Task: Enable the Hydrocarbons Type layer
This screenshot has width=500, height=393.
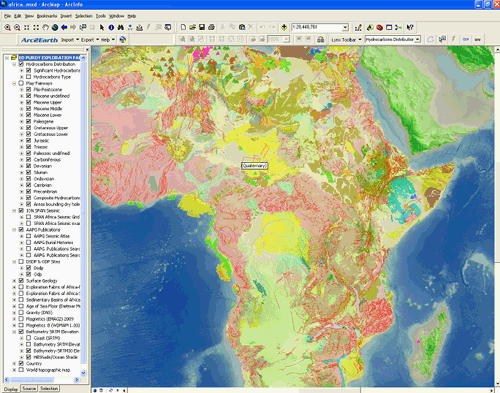Action: point(29,77)
